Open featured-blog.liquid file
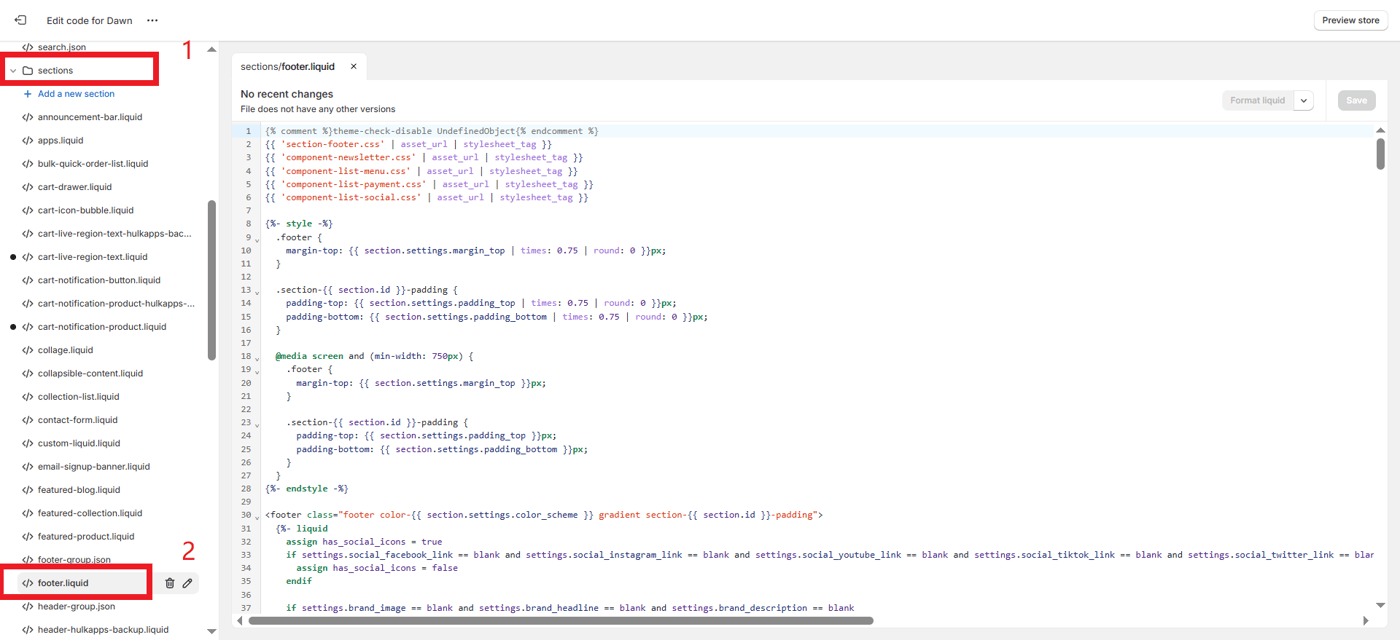Image resolution: width=1400 pixels, height=640 pixels. coord(79,490)
